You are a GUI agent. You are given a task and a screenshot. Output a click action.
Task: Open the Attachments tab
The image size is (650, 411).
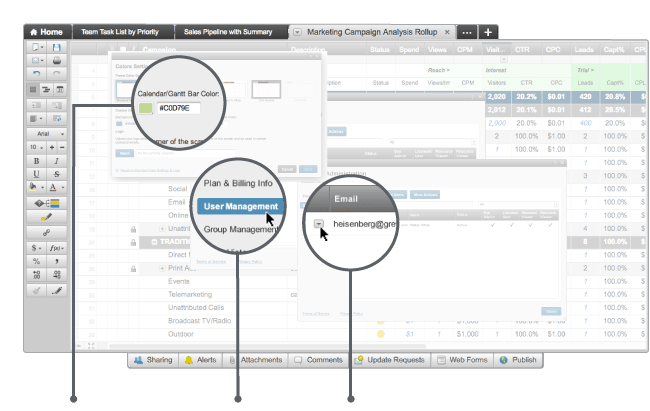click(256, 360)
